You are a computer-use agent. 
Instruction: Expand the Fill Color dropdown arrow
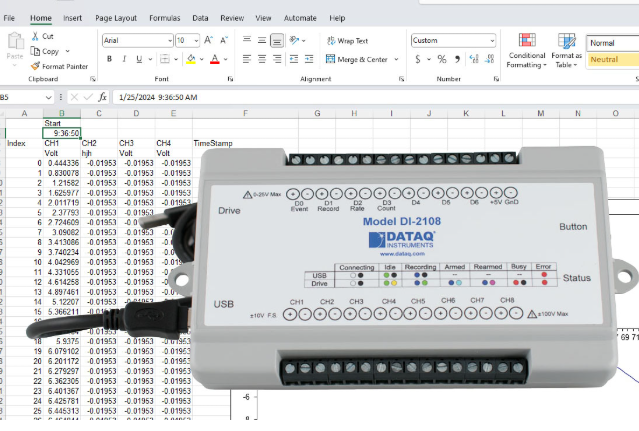click(x=202, y=59)
